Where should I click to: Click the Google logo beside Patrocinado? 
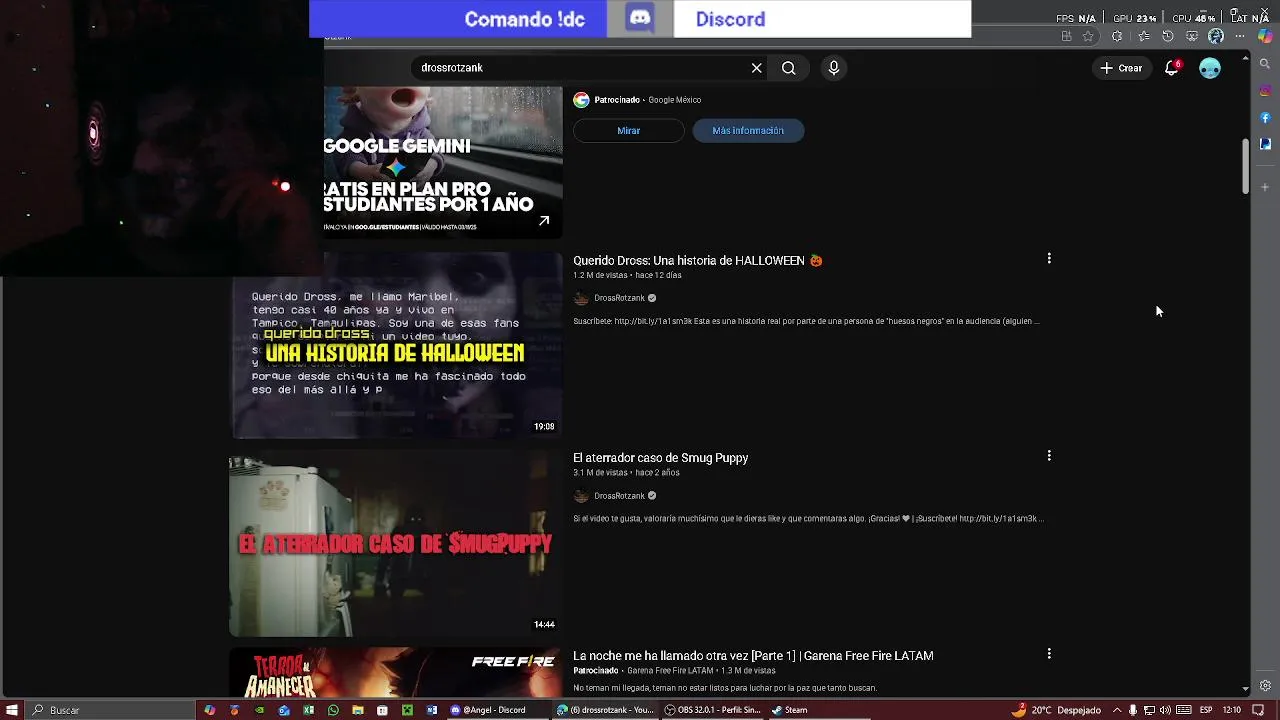pos(581,100)
